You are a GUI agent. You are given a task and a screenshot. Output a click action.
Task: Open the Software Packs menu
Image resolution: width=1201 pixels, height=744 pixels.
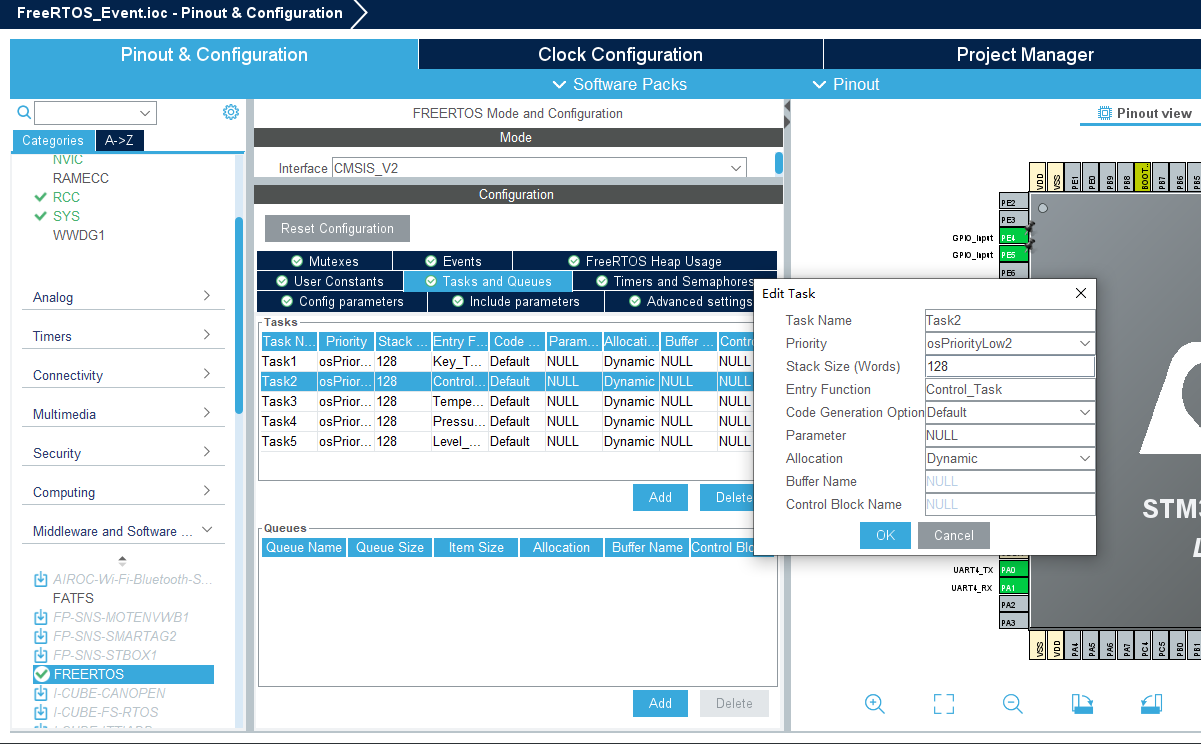pyautogui.click(x=619, y=84)
